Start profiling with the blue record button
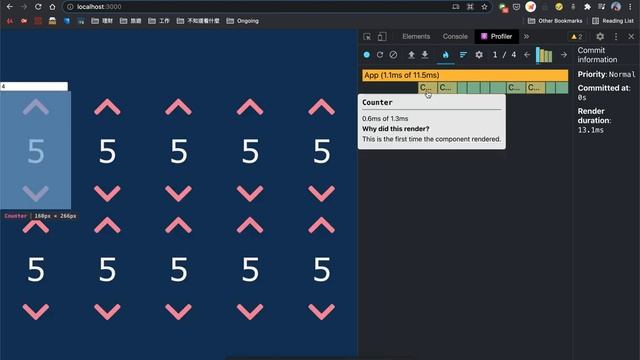 point(367,55)
